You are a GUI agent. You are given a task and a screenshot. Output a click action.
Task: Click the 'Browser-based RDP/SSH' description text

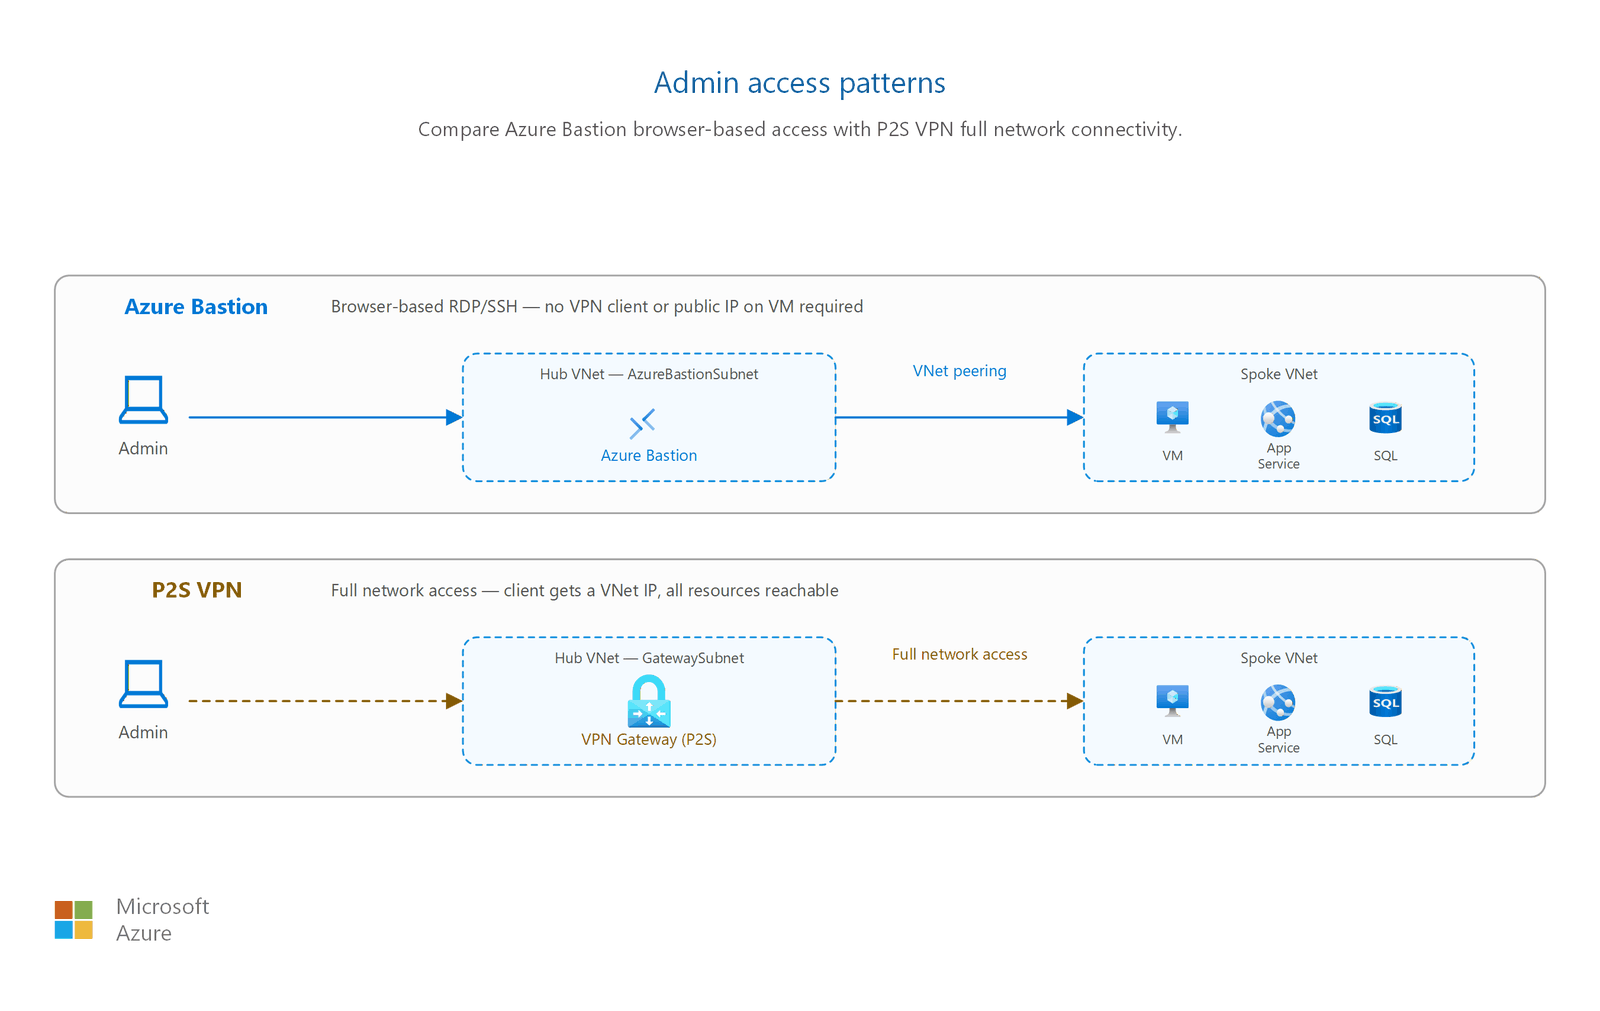(597, 307)
